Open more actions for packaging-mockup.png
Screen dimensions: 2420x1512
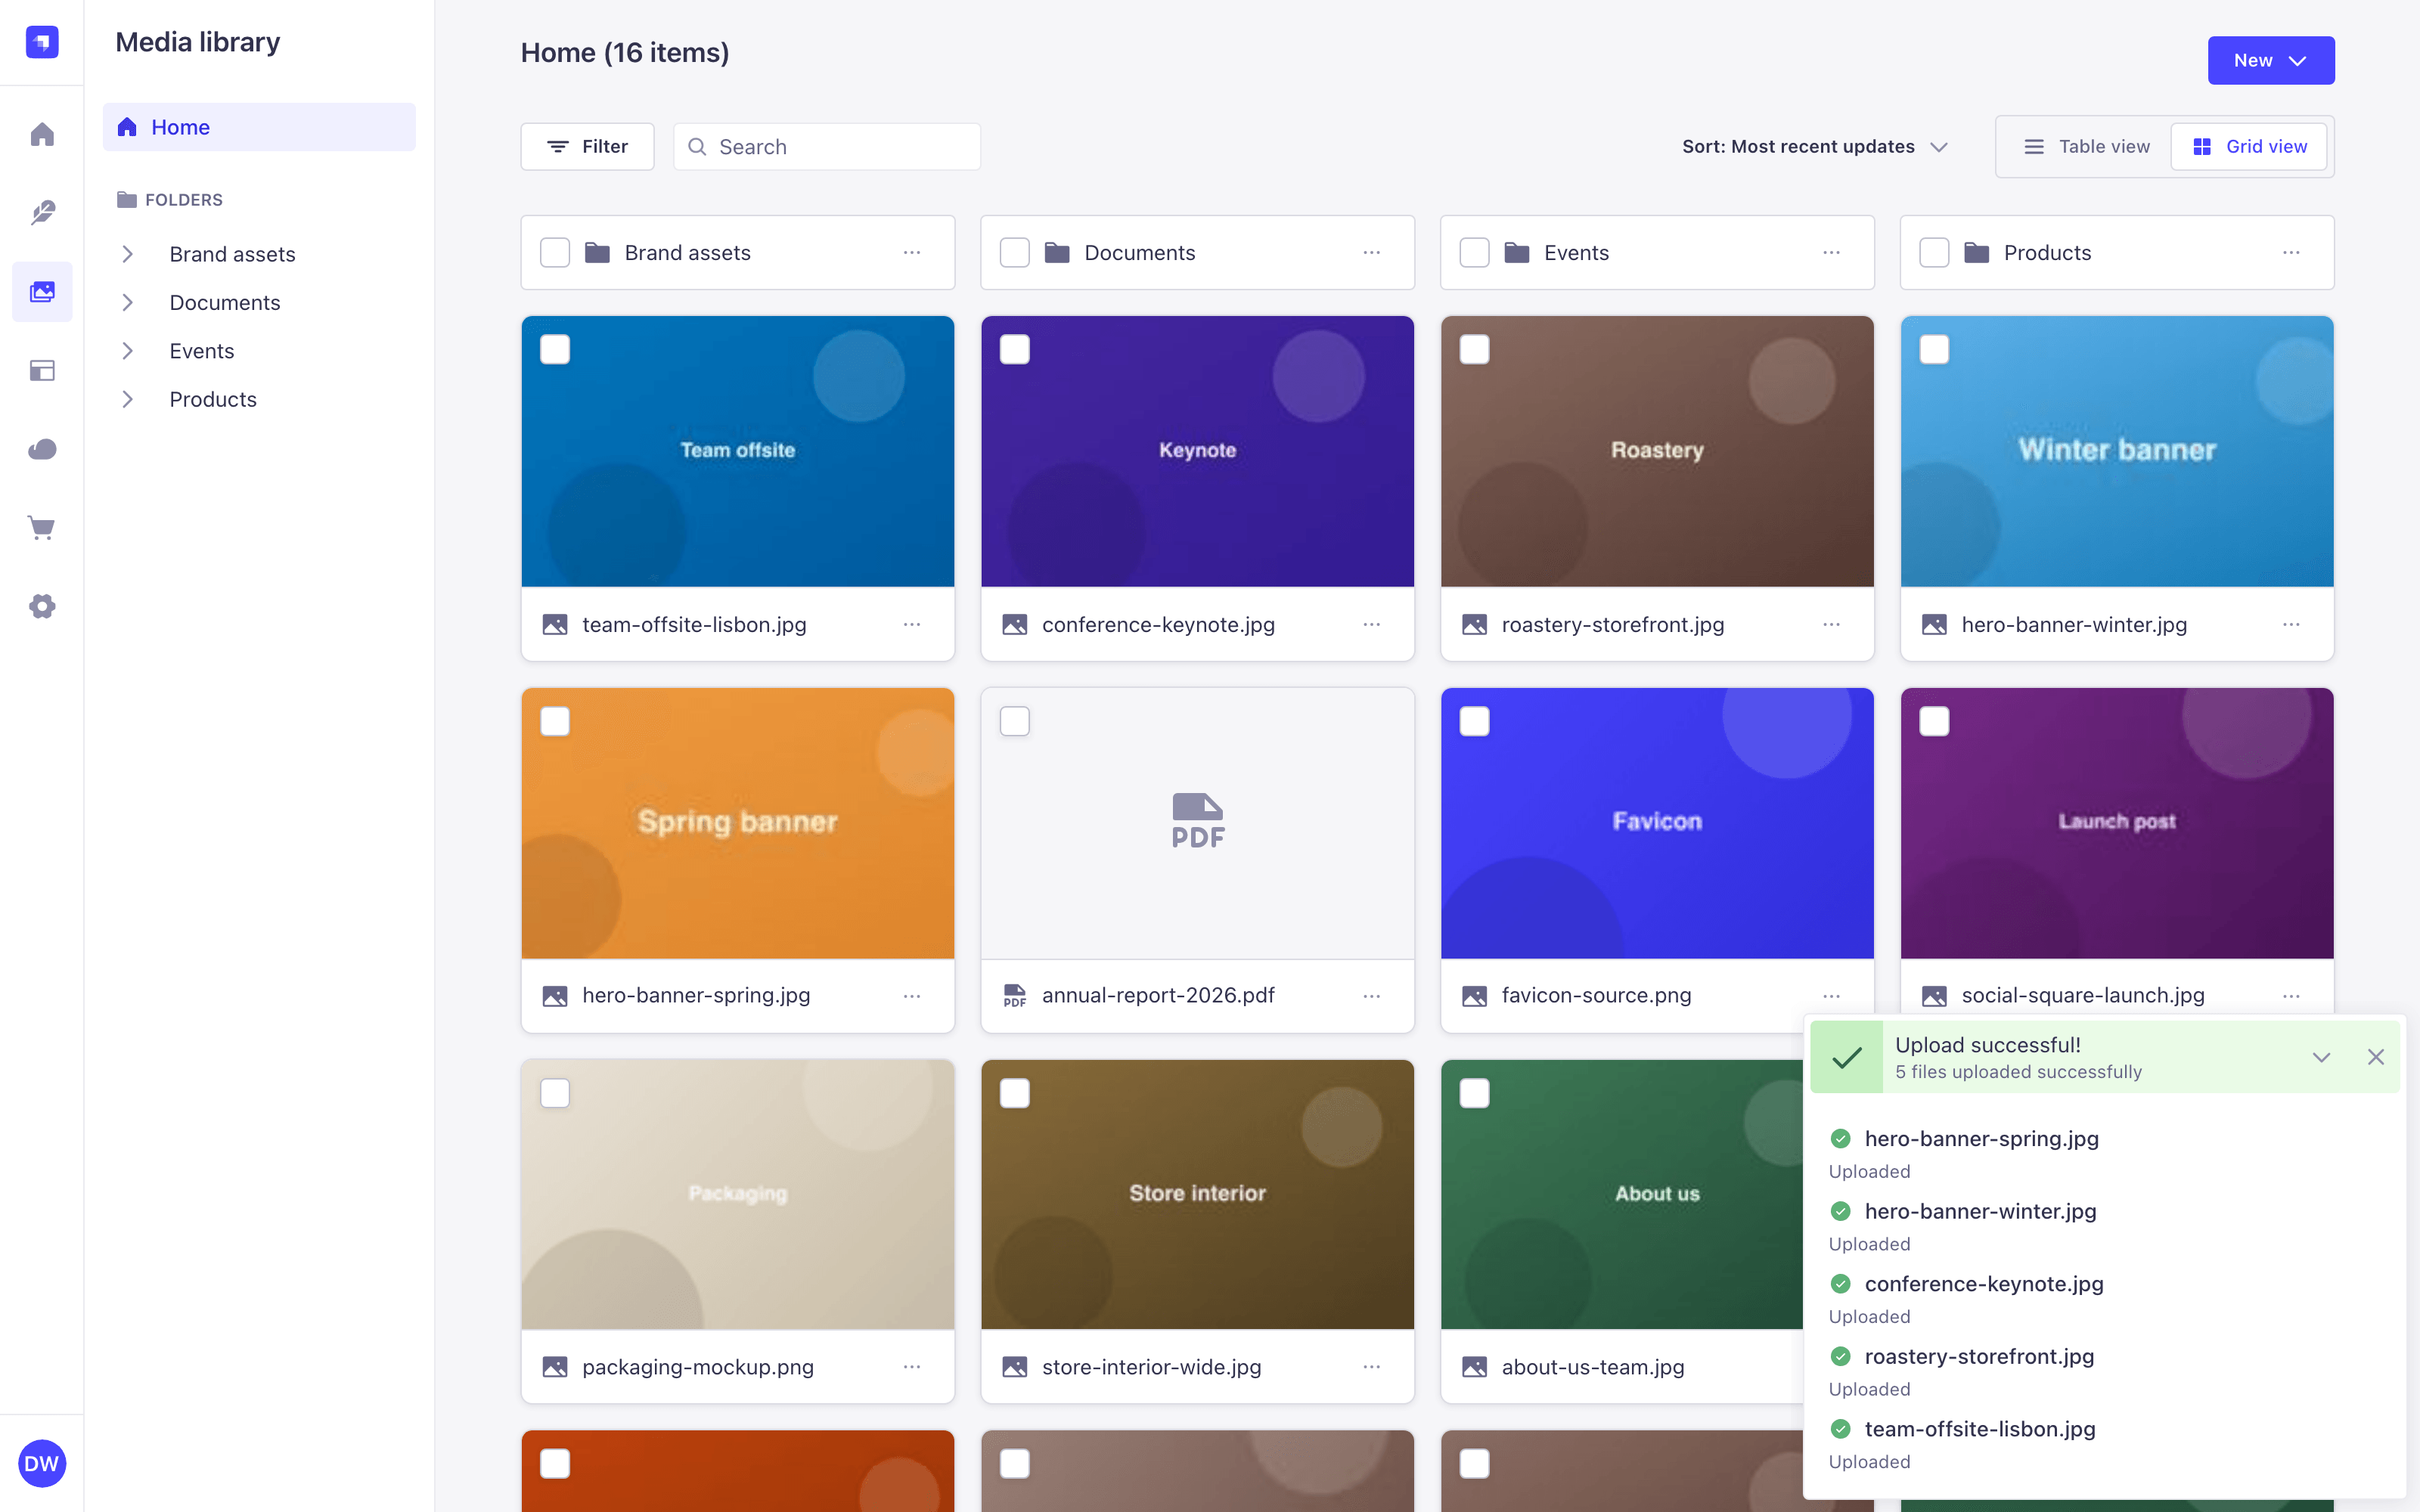[x=912, y=1367]
